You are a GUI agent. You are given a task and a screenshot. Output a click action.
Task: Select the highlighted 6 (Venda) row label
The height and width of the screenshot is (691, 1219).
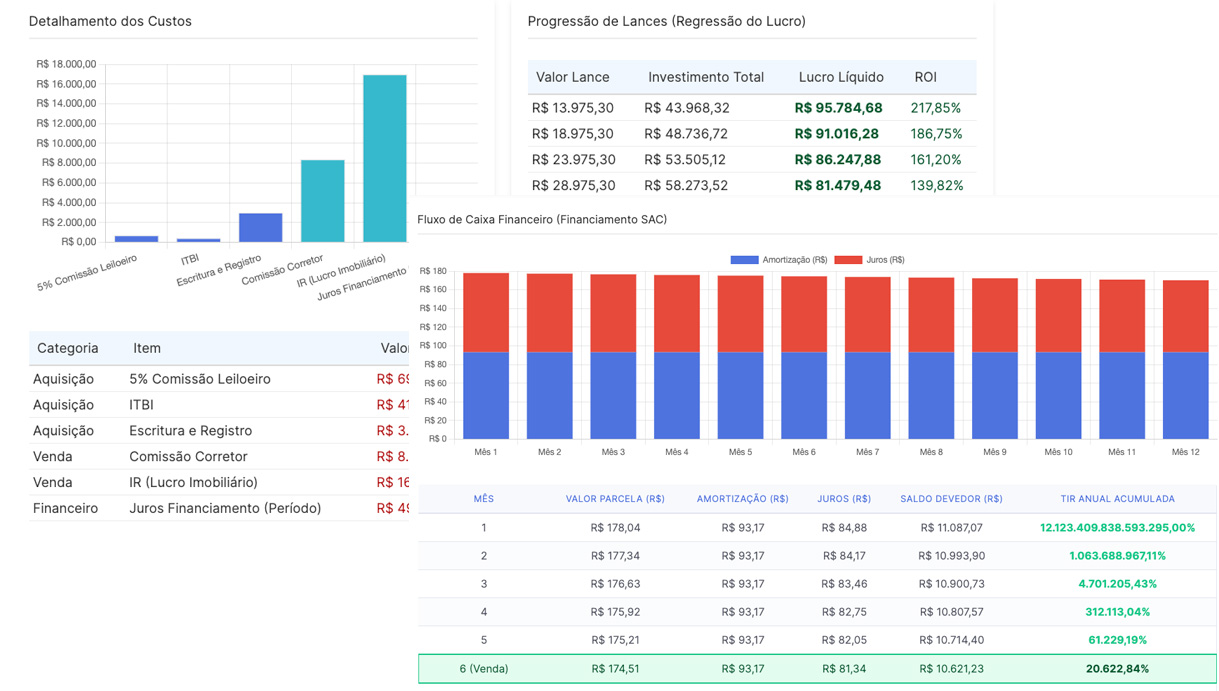point(484,669)
